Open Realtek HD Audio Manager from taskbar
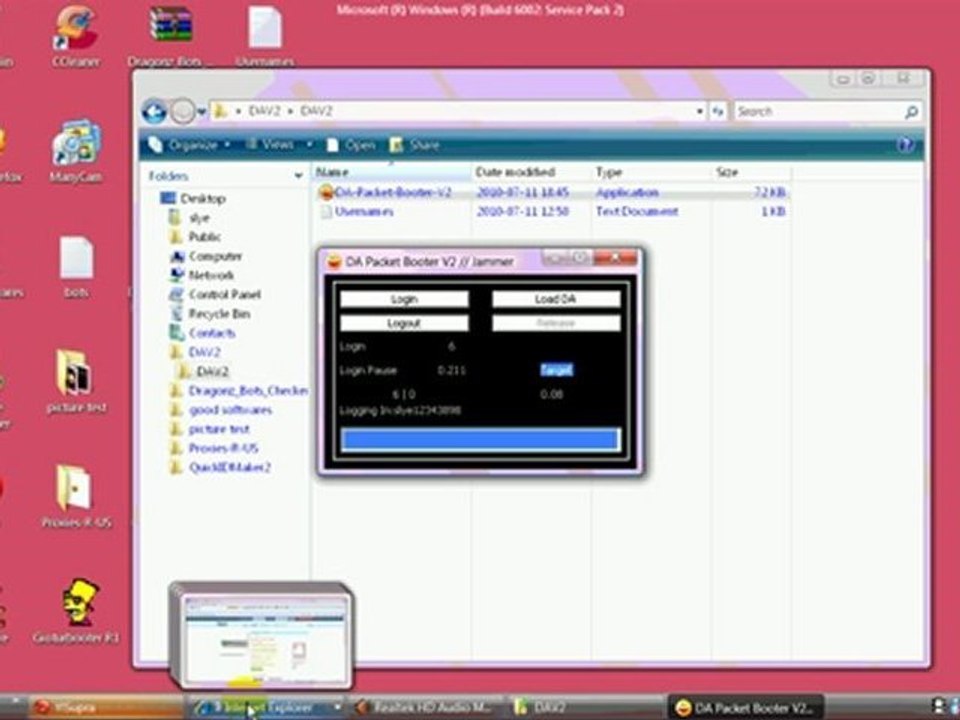 426,707
